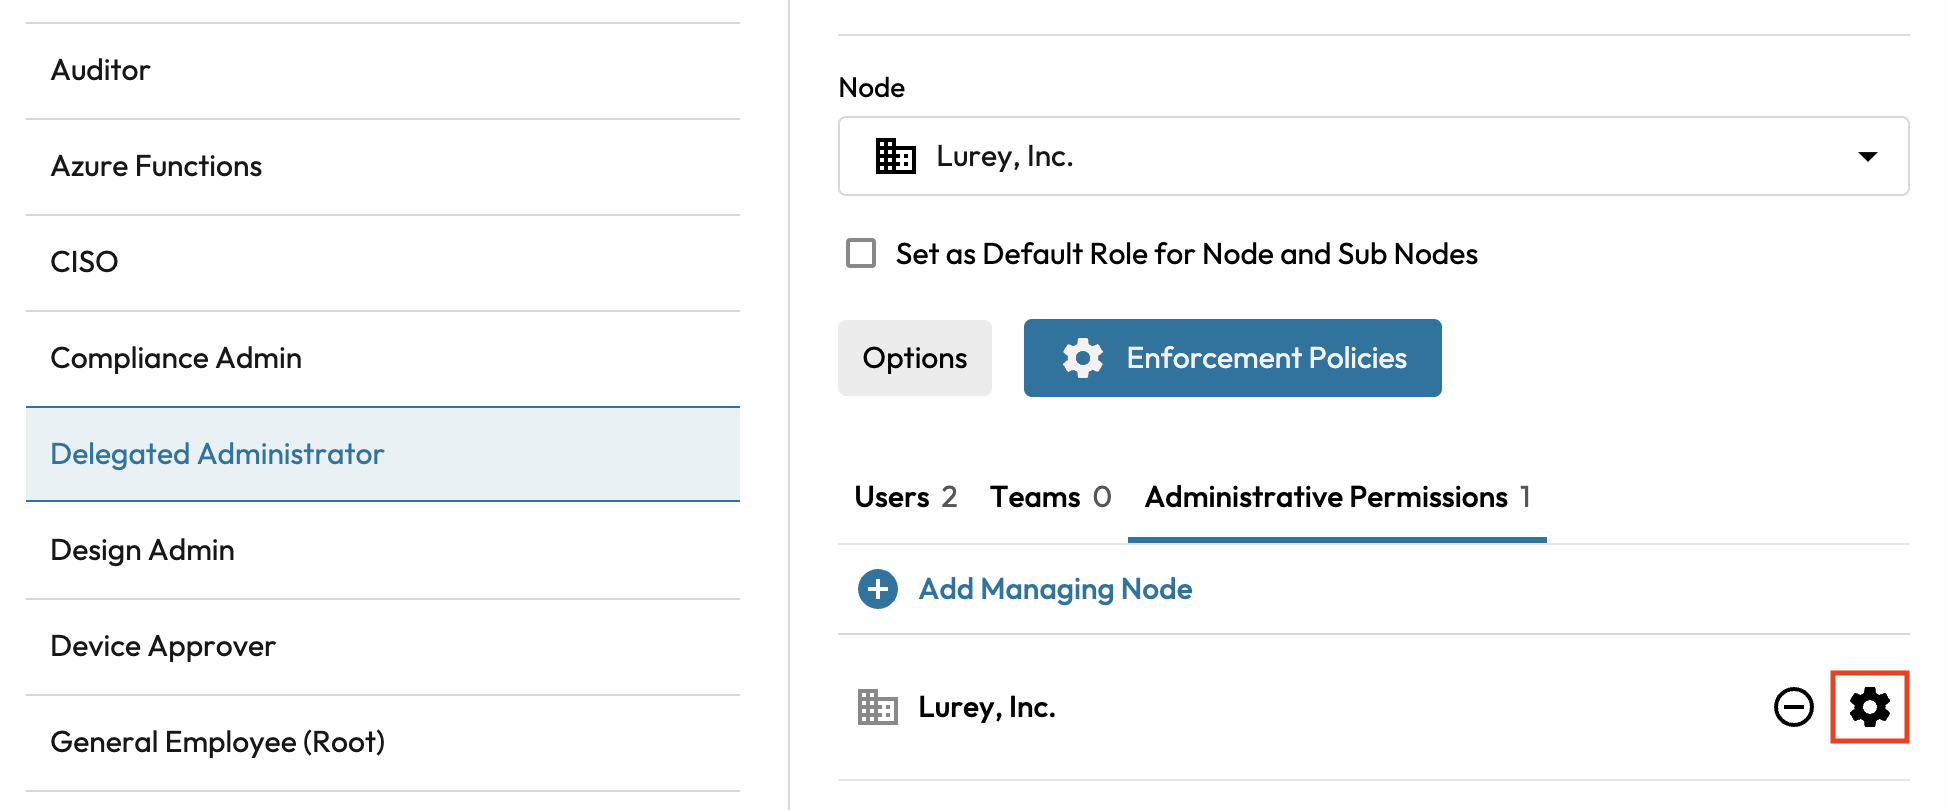This screenshot has width=1948, height=810.
Task: Select the General Employee (Root) role
Action: coord(217,742)
